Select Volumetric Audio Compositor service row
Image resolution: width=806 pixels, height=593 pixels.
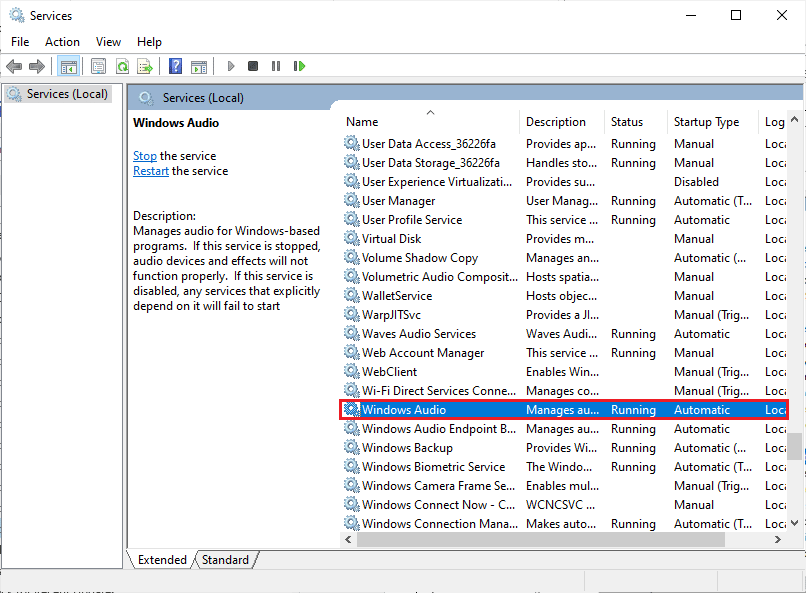(x=563, y=276)
